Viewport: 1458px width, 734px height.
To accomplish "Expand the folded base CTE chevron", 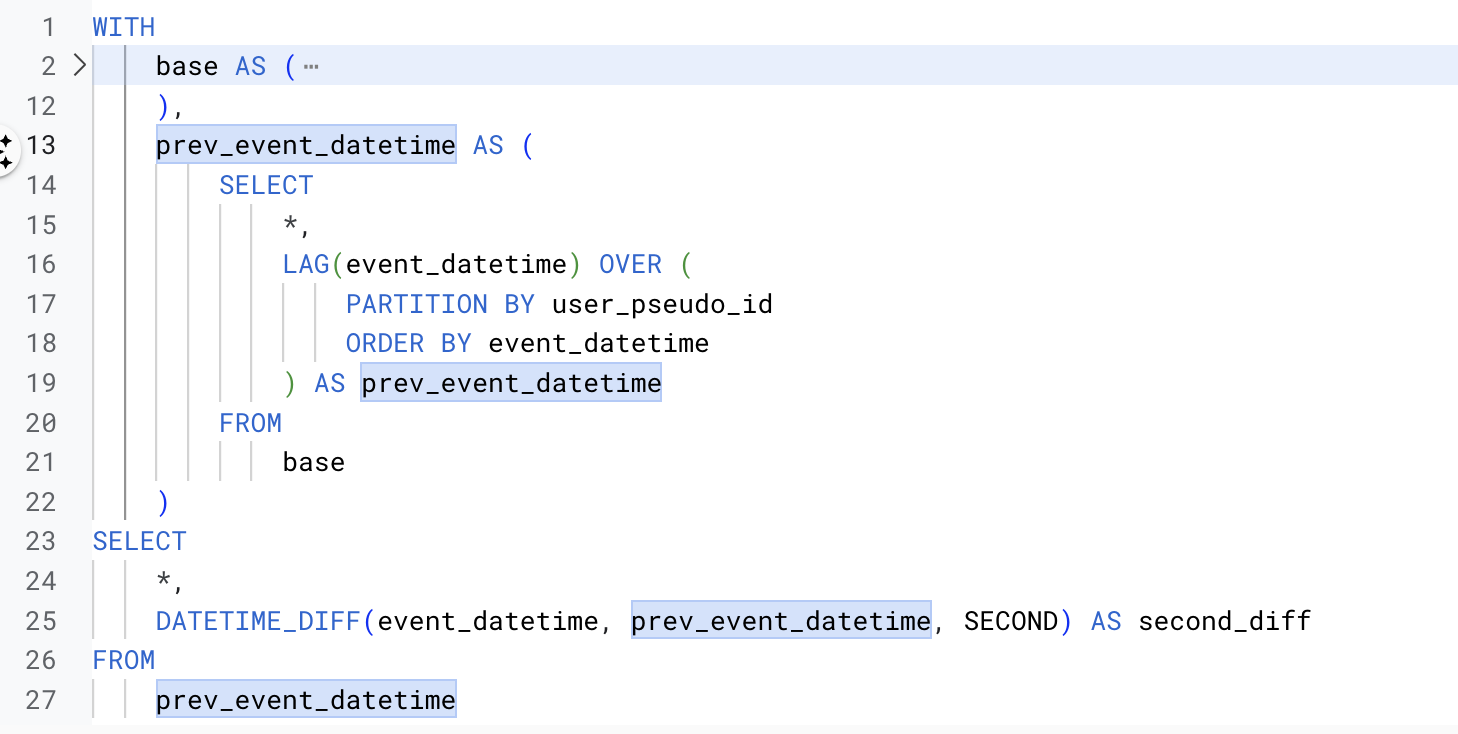I will tap(81, 66).
